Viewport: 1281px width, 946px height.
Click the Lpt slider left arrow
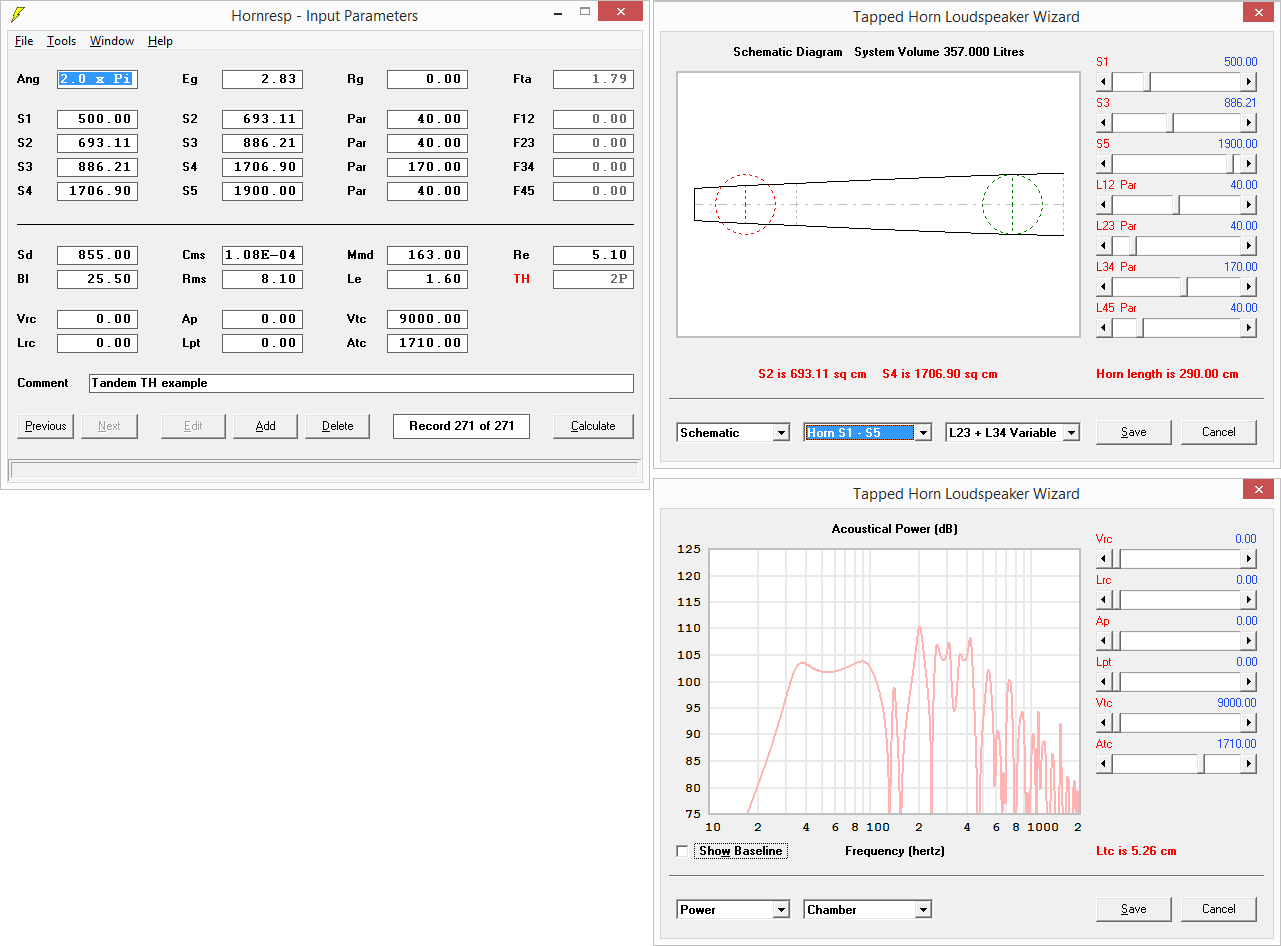click(x=1105, y=682)
